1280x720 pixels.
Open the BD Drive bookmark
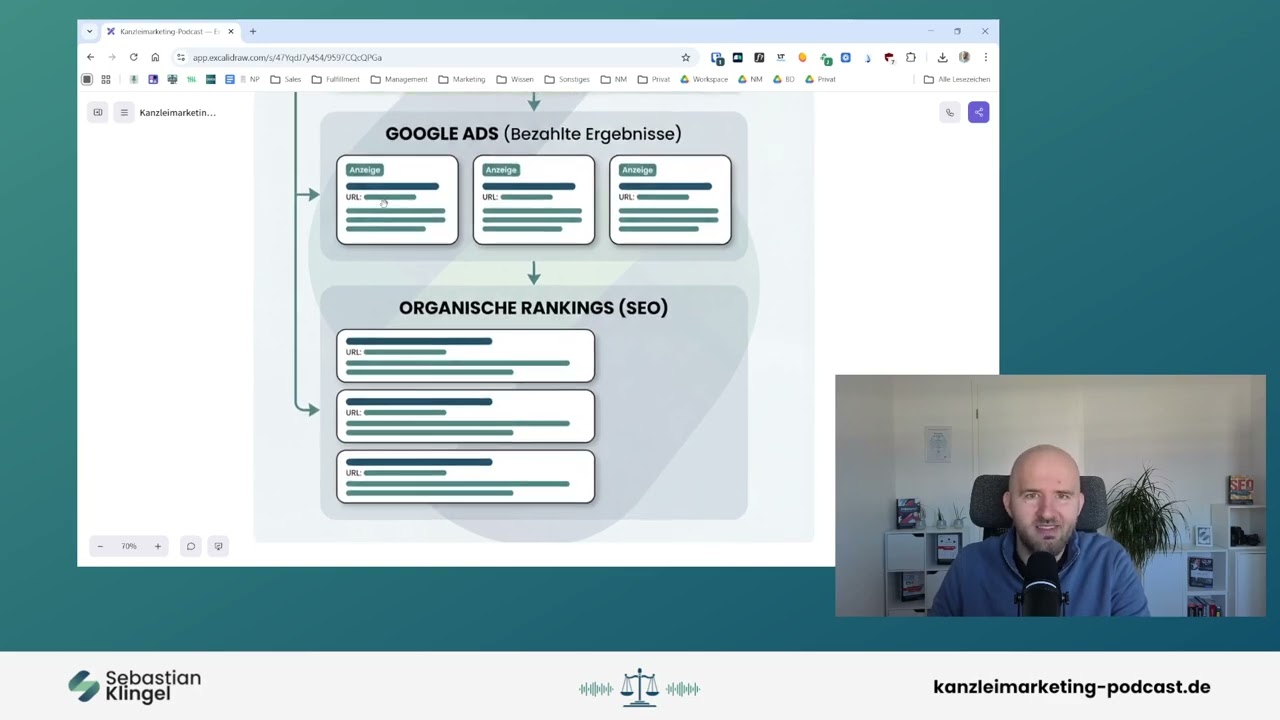[x=783, y=79]
